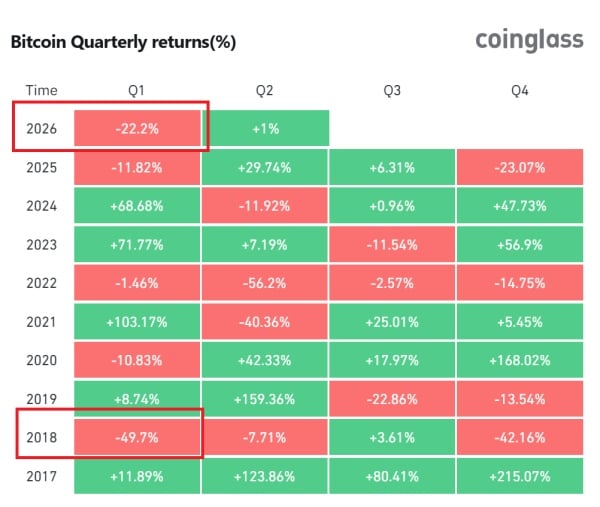
Task: Click the 2026 Q2 cell showing +1%
Action: pyautogui.click(x=265, y=128)
